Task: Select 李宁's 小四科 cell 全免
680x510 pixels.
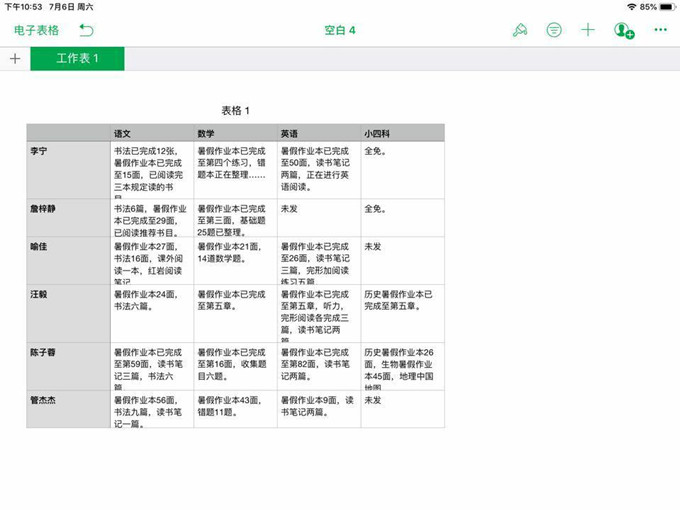Action: (x=402, y=170)
